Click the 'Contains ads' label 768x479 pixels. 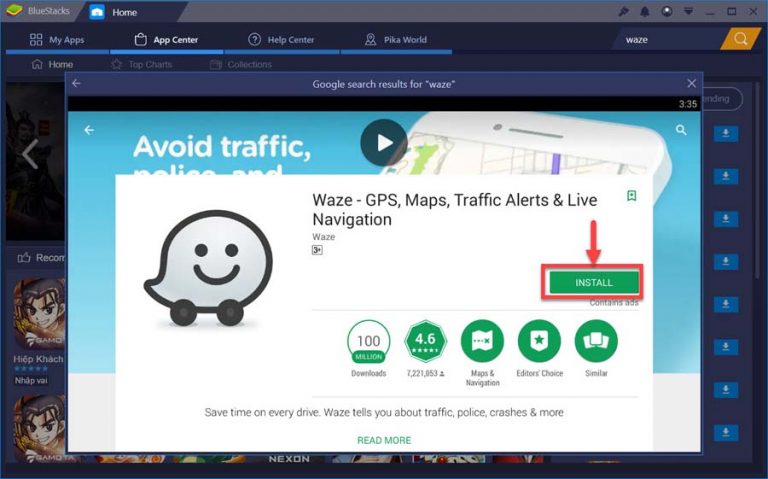[614, 303]
